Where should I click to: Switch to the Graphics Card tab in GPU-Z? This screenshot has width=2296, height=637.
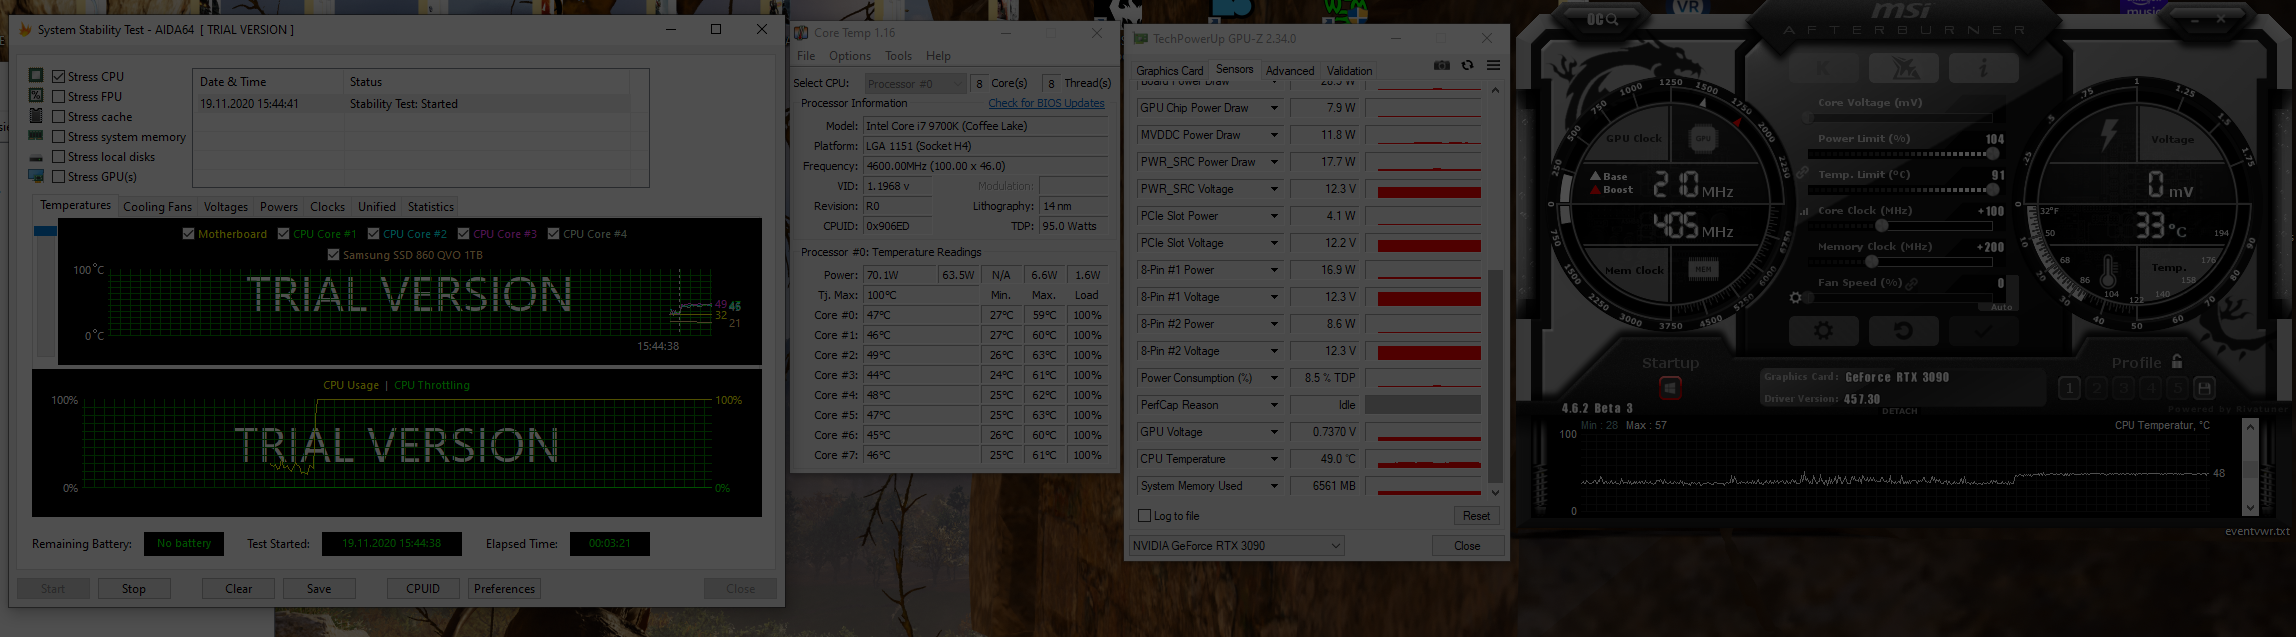pyautogui.click(x=1169, y=71)
